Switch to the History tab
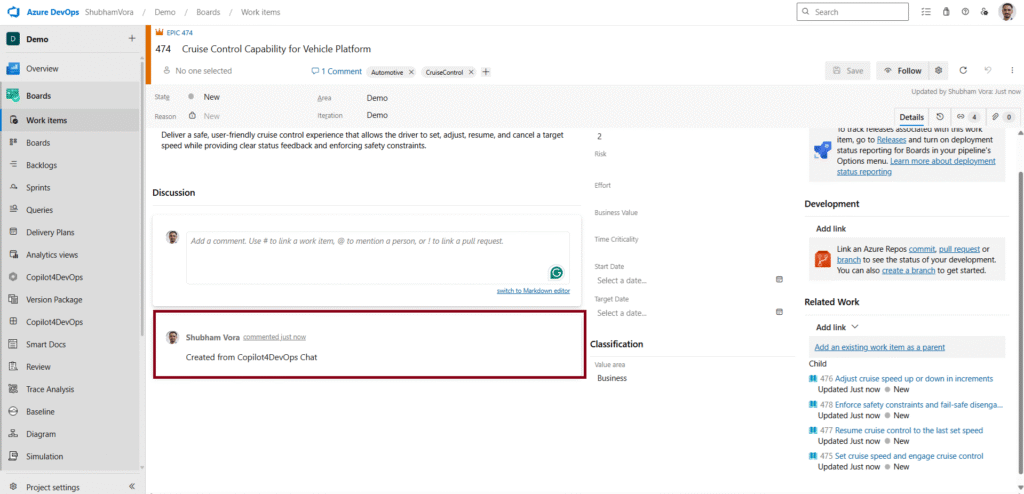Screen dimensions: 1024x494 940,117
